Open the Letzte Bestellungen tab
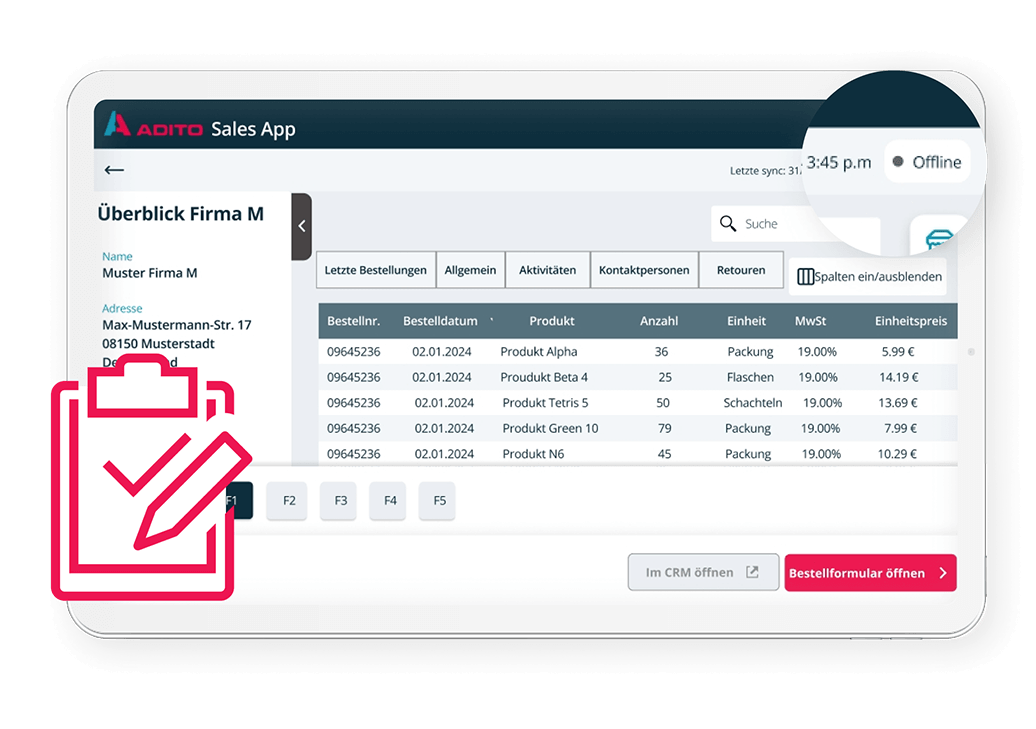 coord(376,270)
